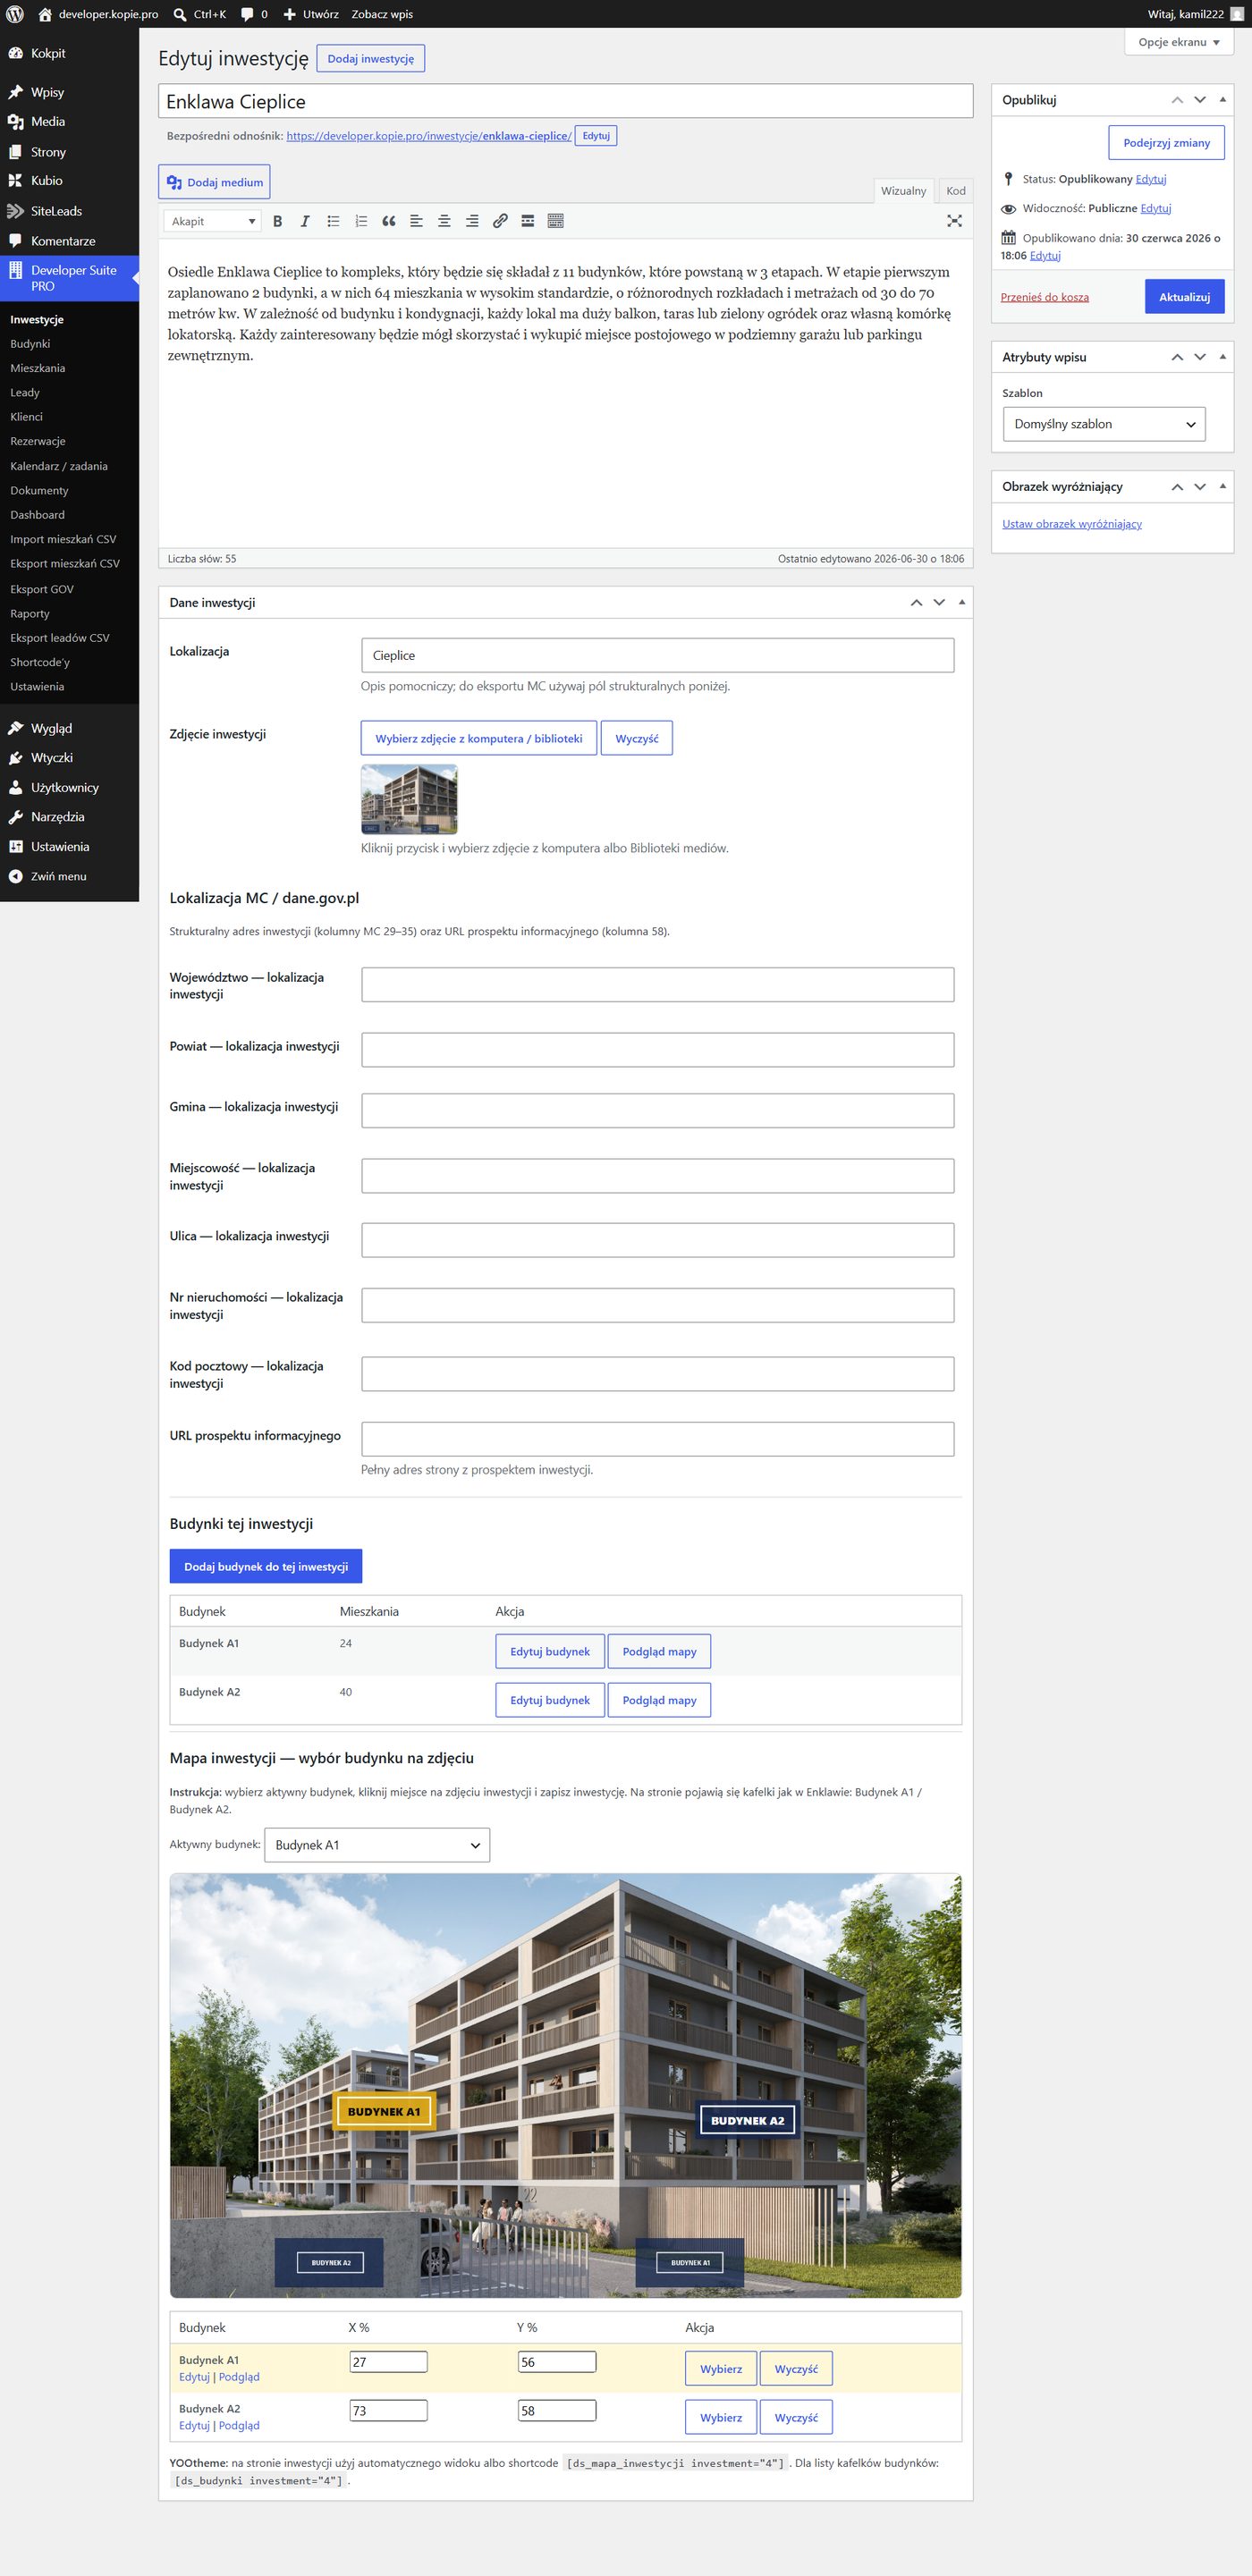Collapse the Opublikuj panel
The width and height of the screenshot is (1252, 2576).
click(1222, 100)
